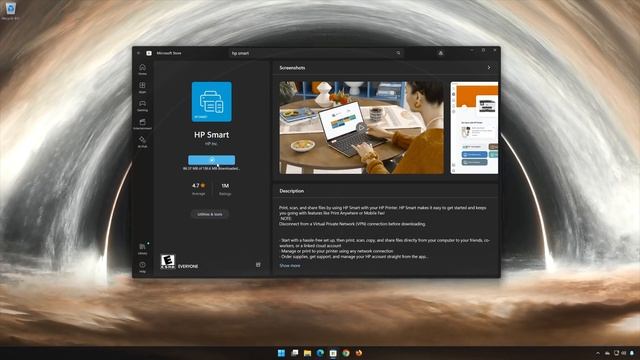Viewport: 640px width, 360px height.
Task: Open the Entertainment section in Store sidebar
Action: click(142, 124)
